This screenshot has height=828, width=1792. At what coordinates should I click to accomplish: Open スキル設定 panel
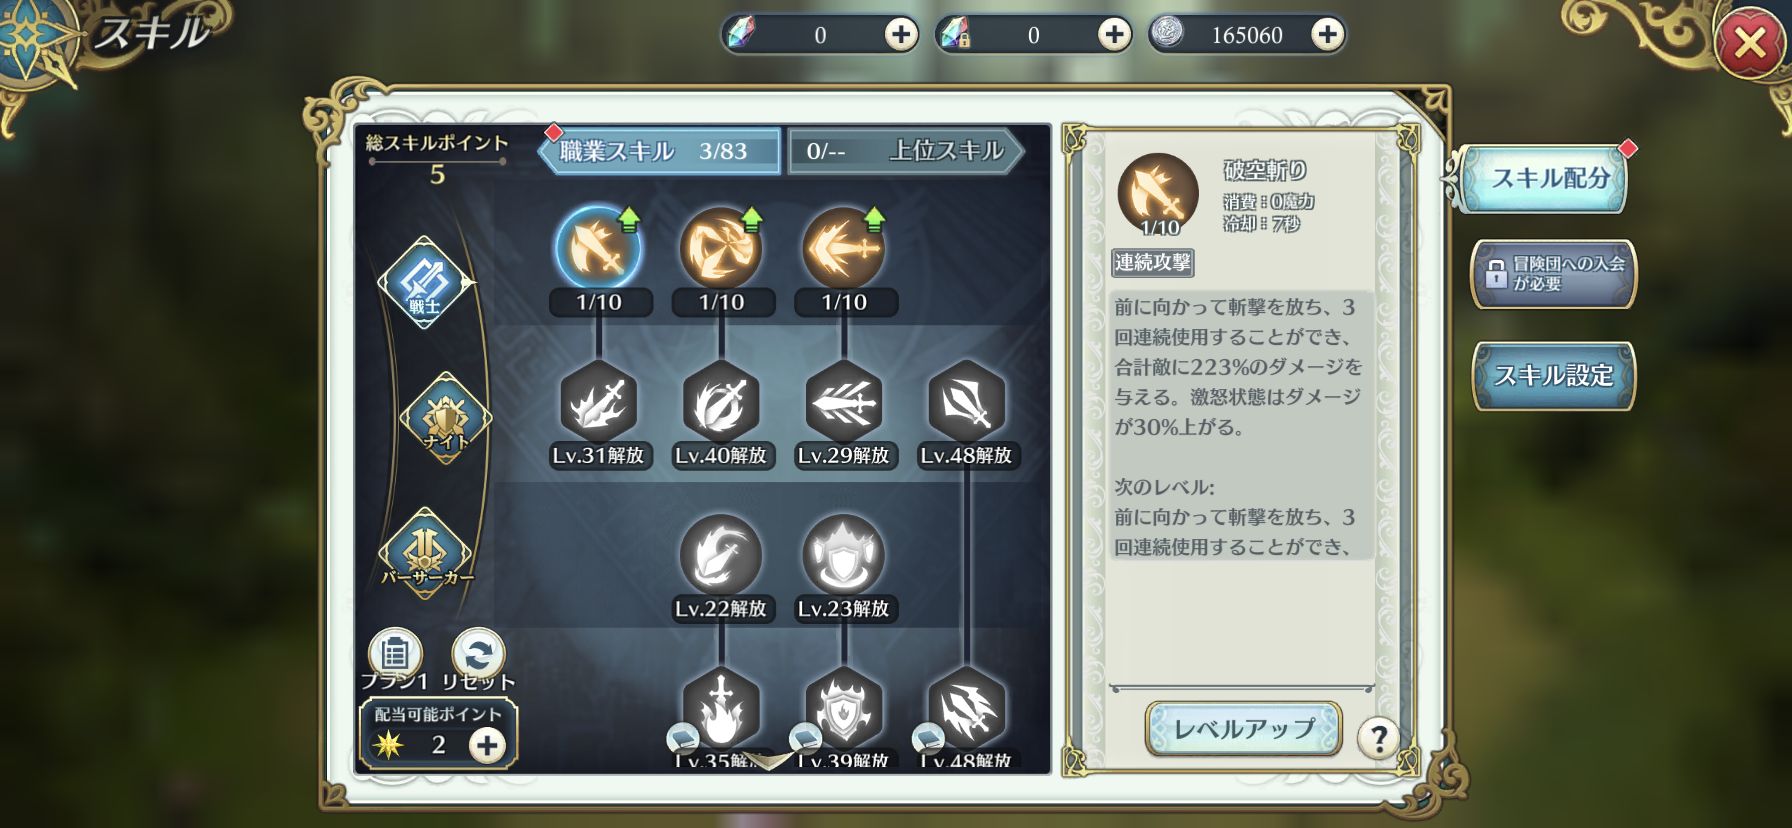click(x=1554, y=376)
